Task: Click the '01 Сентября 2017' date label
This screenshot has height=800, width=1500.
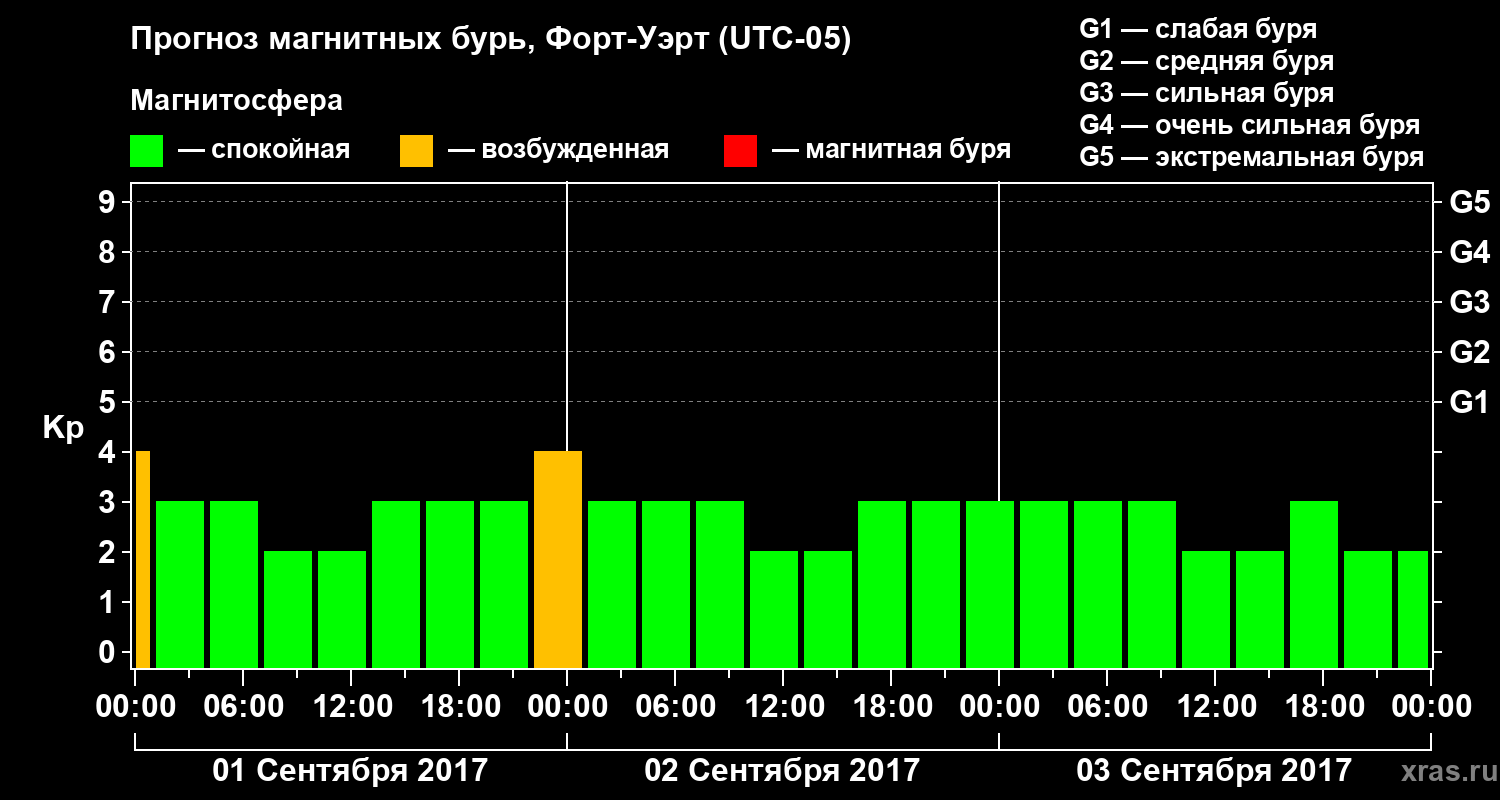Action: 351,770
